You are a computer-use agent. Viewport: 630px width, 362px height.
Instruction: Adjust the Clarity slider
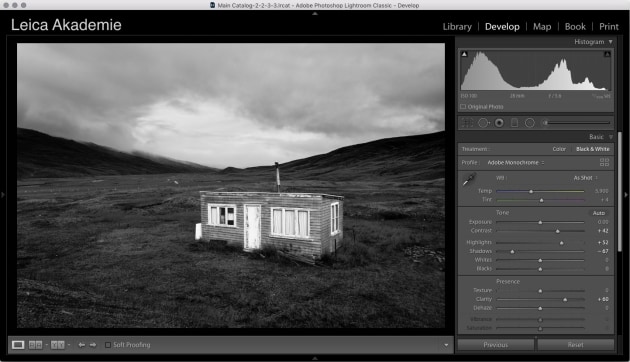pos(565,299)
